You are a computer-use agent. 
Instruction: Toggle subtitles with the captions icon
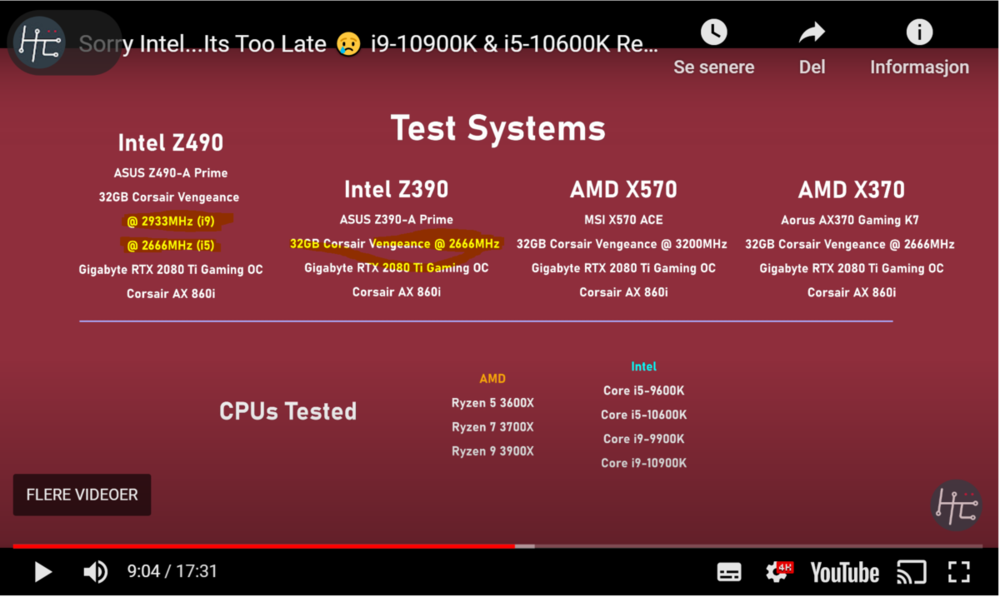tap(729, 572)
